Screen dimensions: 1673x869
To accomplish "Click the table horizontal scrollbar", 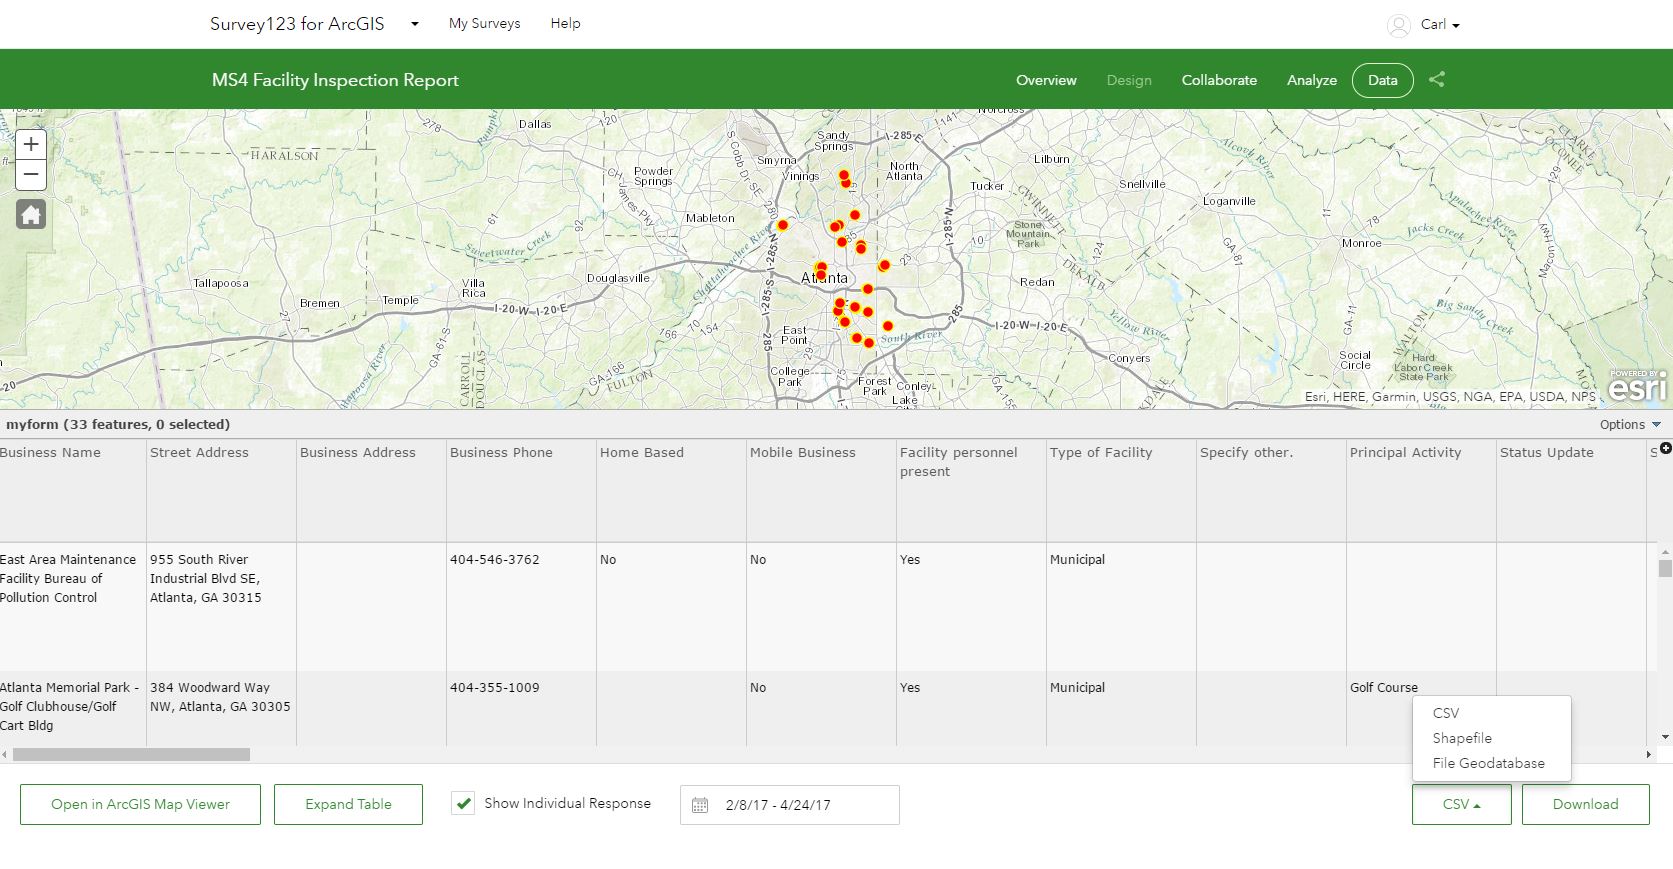I will (x=131, y=755).
